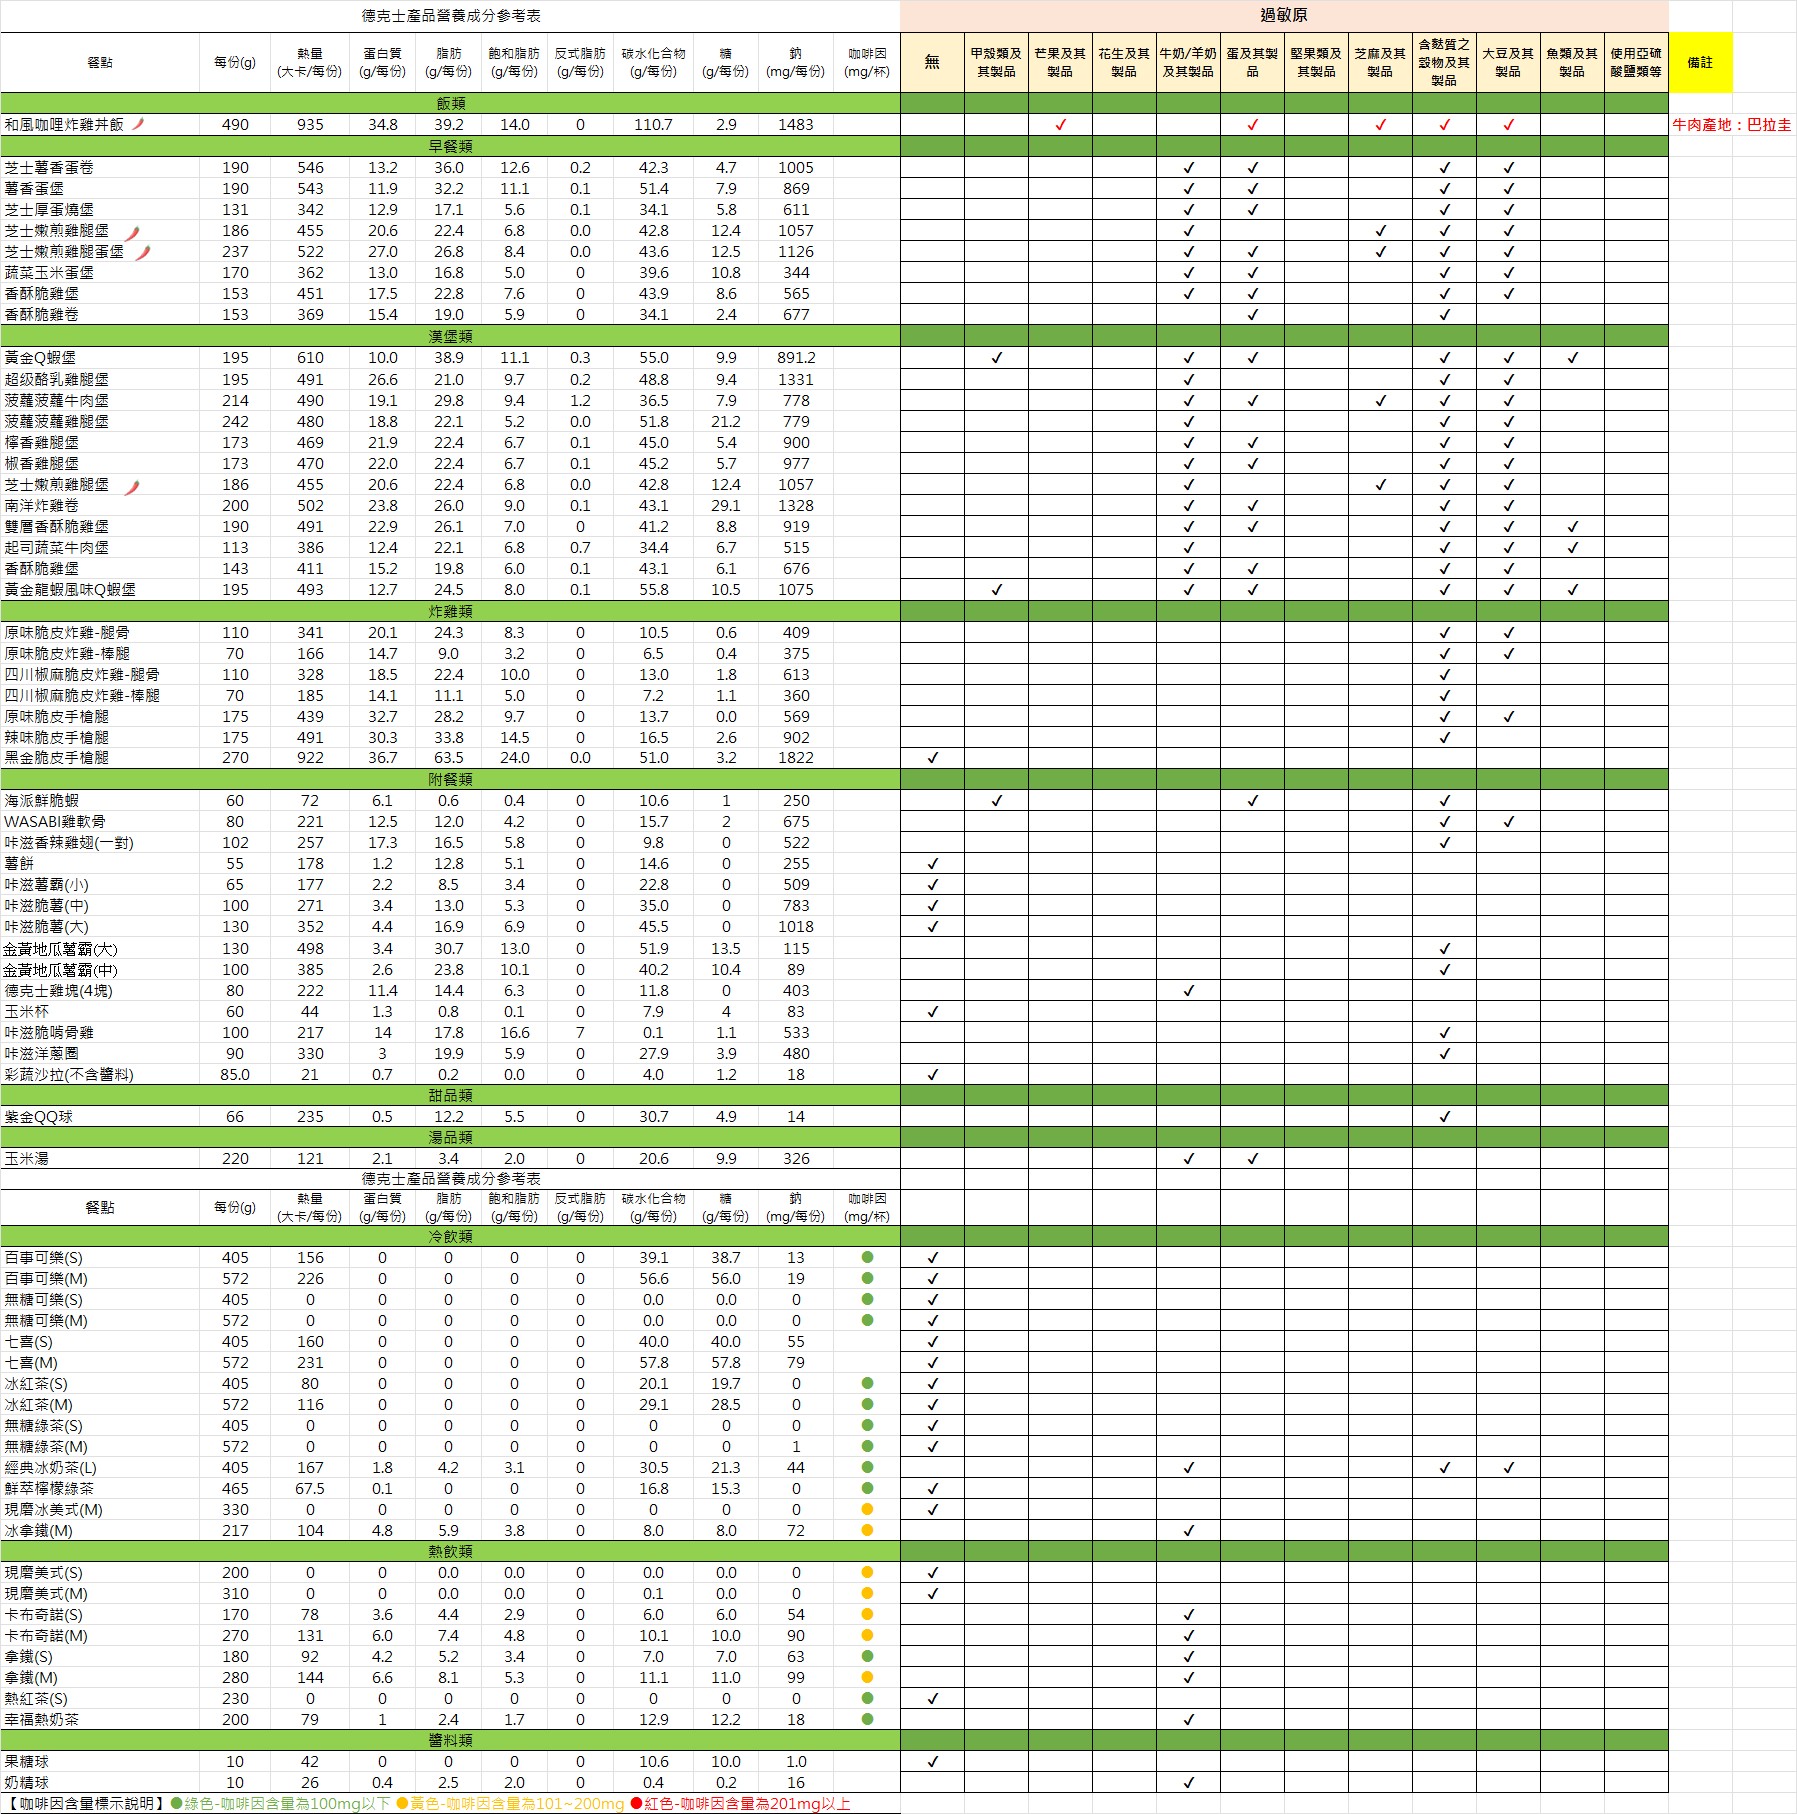Image resolution: width=1797 pixels, height=1814 pixels.
Task: Click the yellow caffeine dot for 現磨冰美式(M)
Action: tap(867, 1509)
